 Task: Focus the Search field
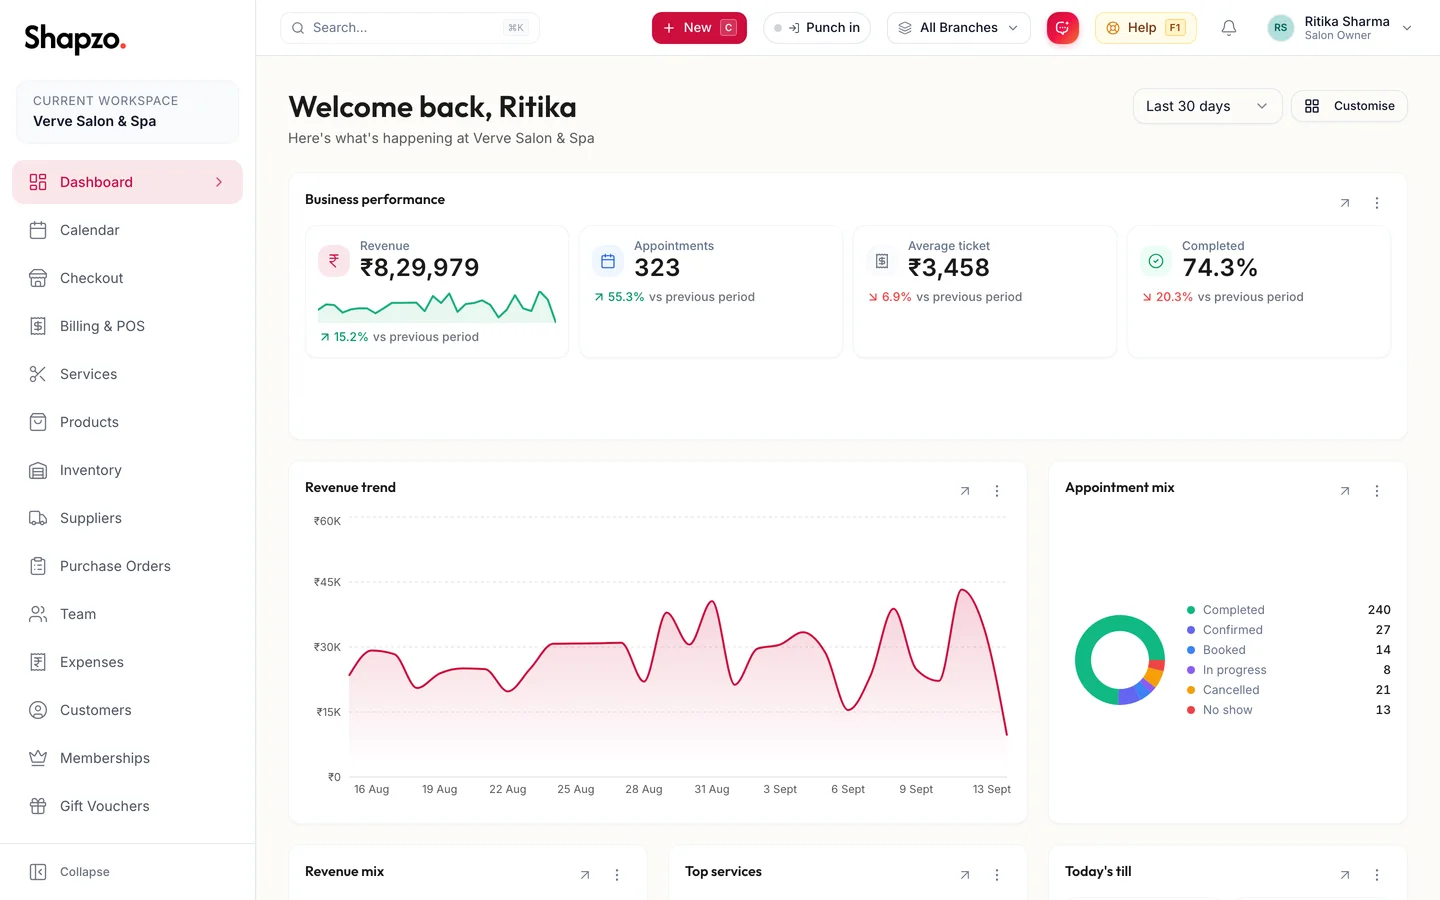point(410,28)
